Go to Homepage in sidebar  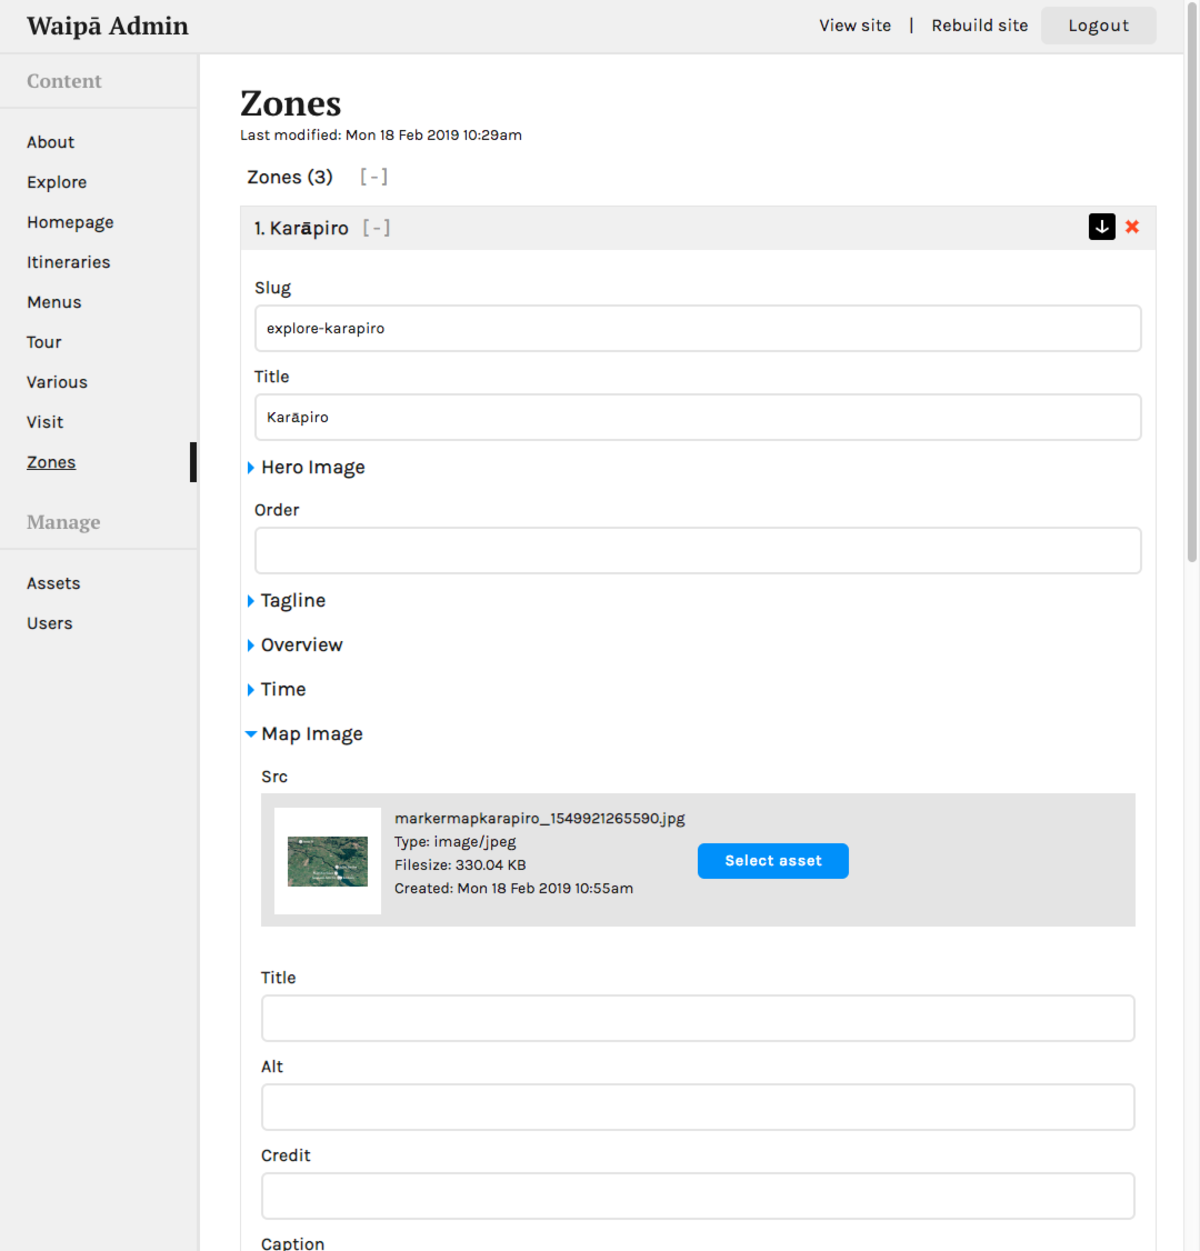click(x=70, y=222)
